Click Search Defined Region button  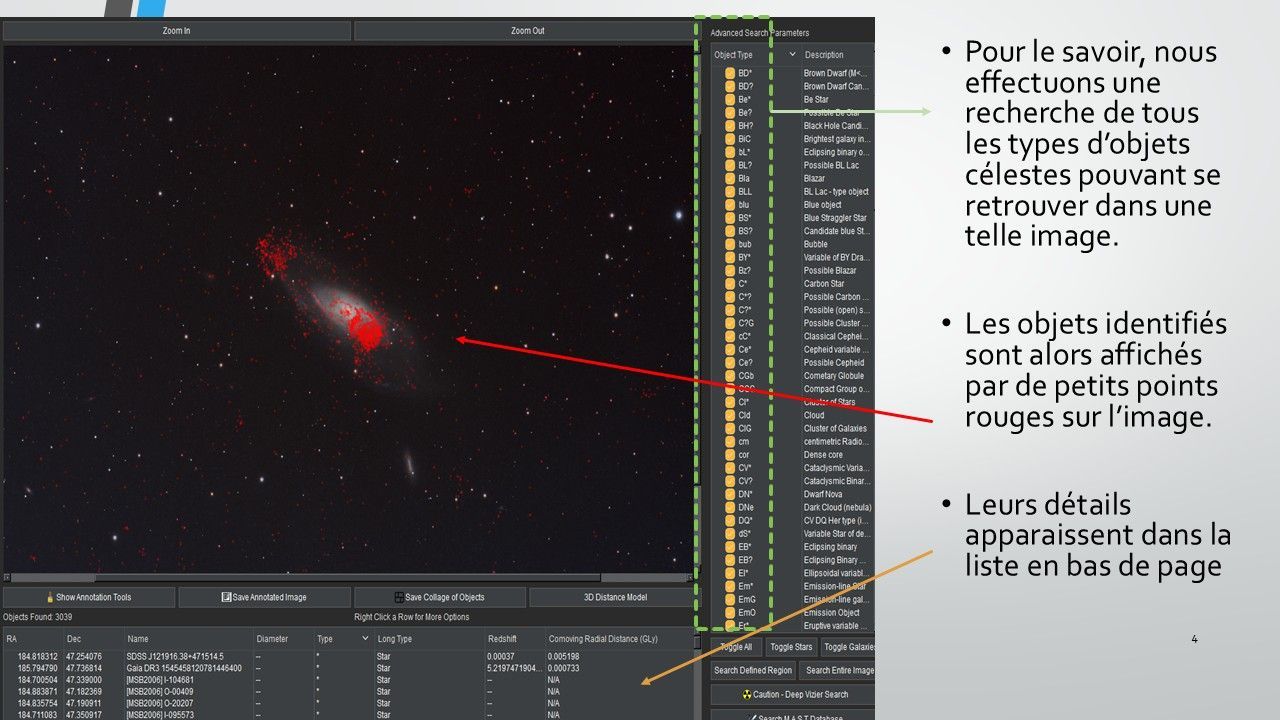pos(753,670)
